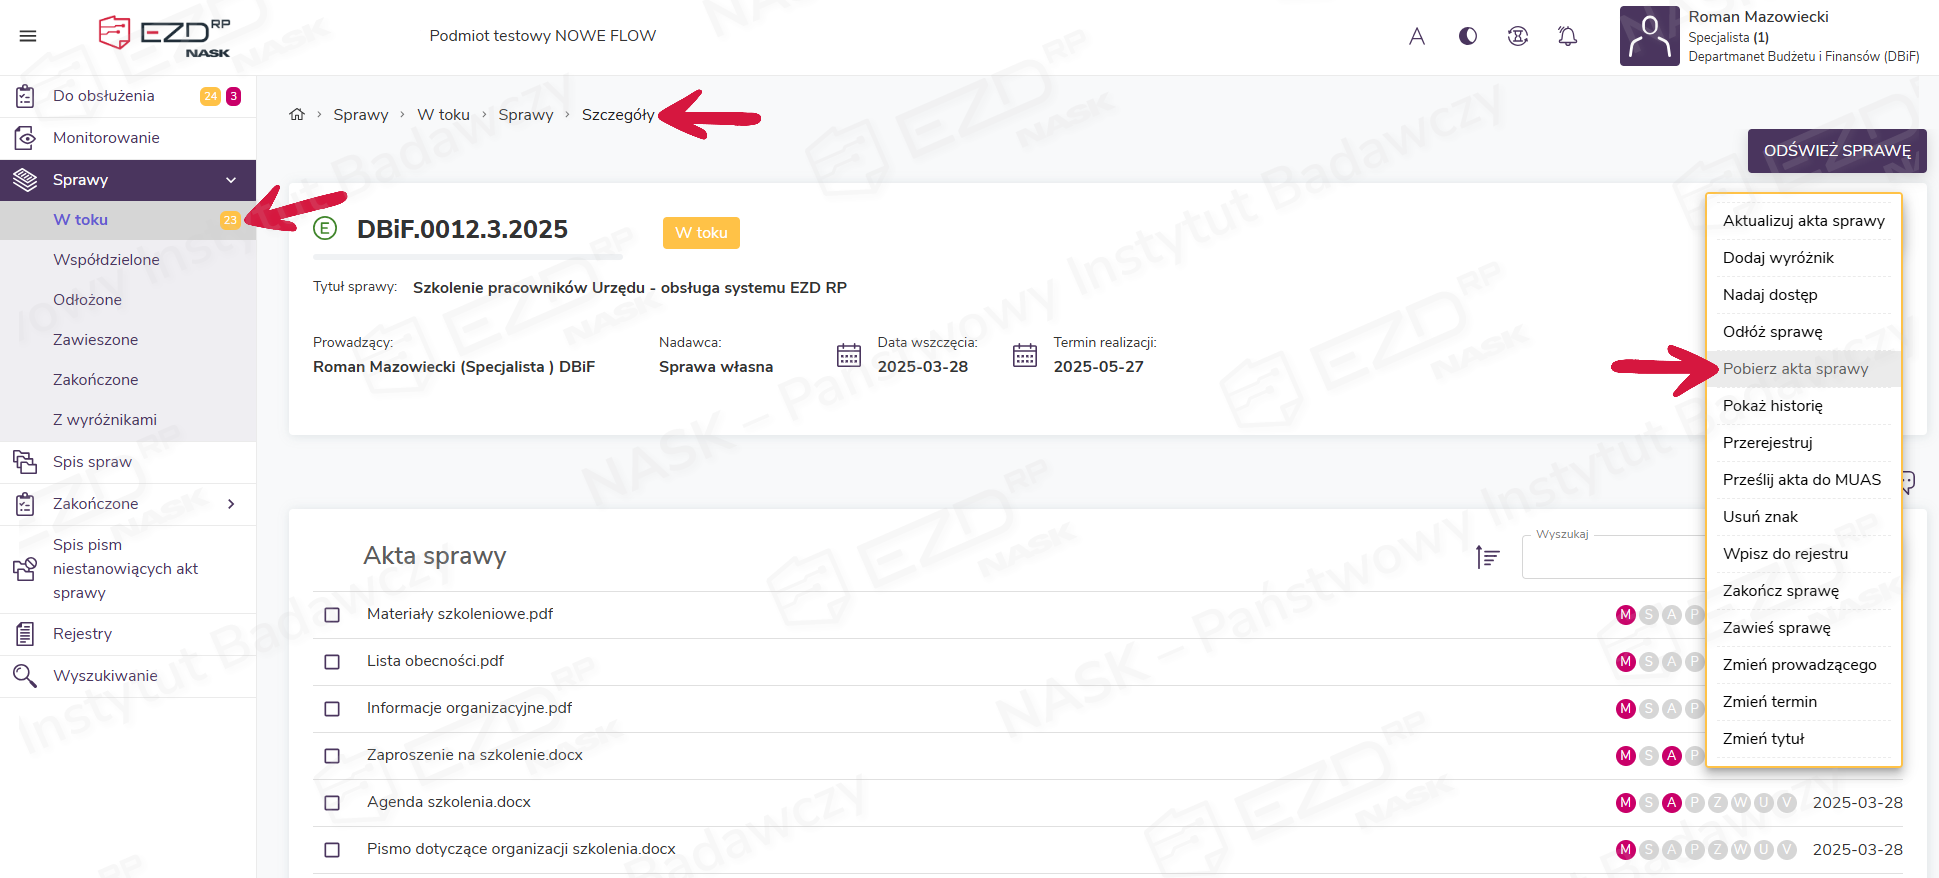This screenshot has height=878, width=1939.
Task: Check the box for Materiały szkoleniowe.pdf
Action: [x=332, y=615]
